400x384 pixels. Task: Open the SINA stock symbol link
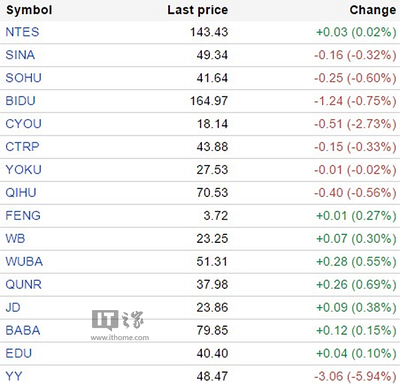(x=20, y=55)
